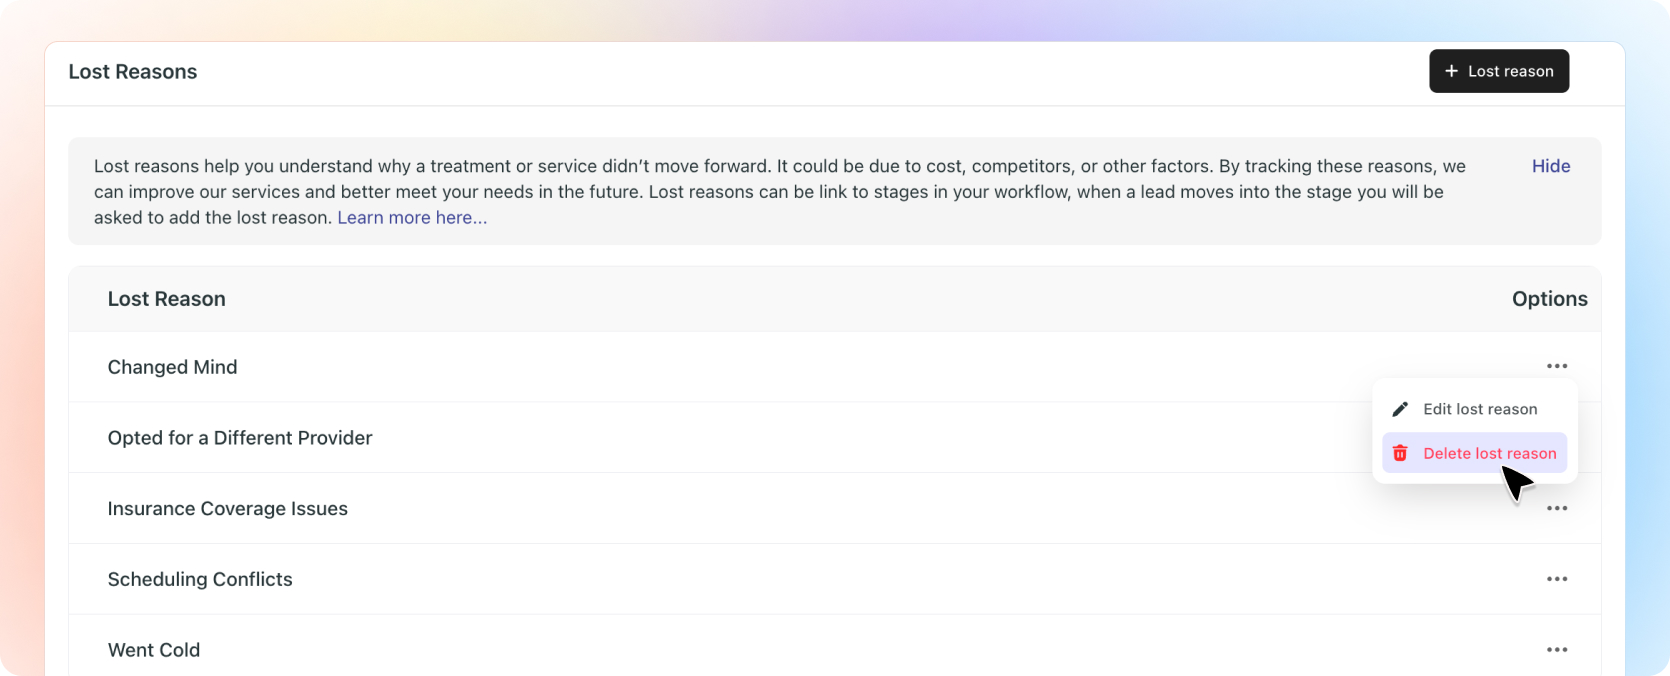Open options menu for Changed Mind

pos(1556,366)
